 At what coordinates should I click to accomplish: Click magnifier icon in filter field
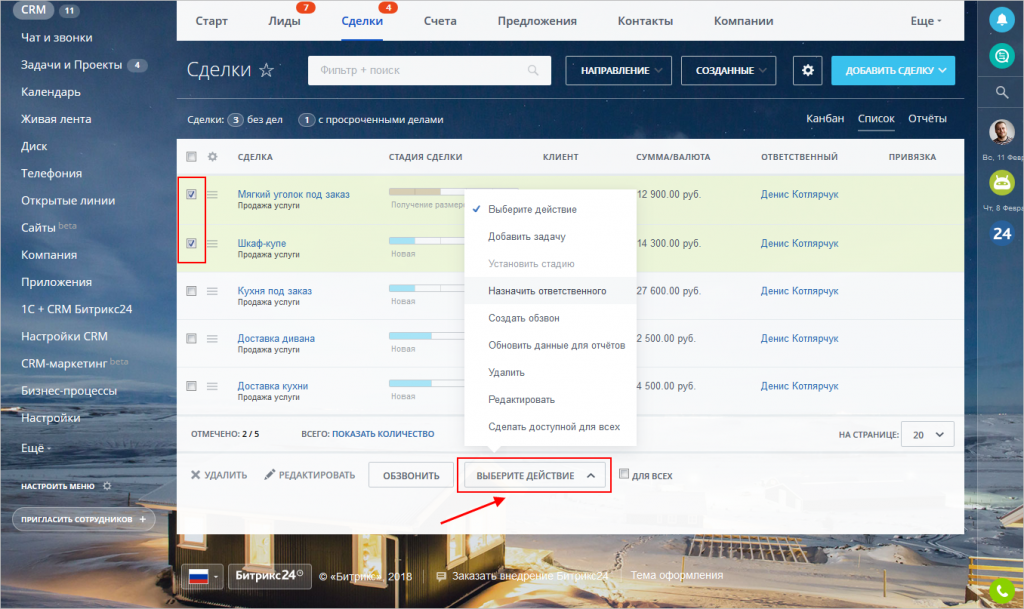533,70
